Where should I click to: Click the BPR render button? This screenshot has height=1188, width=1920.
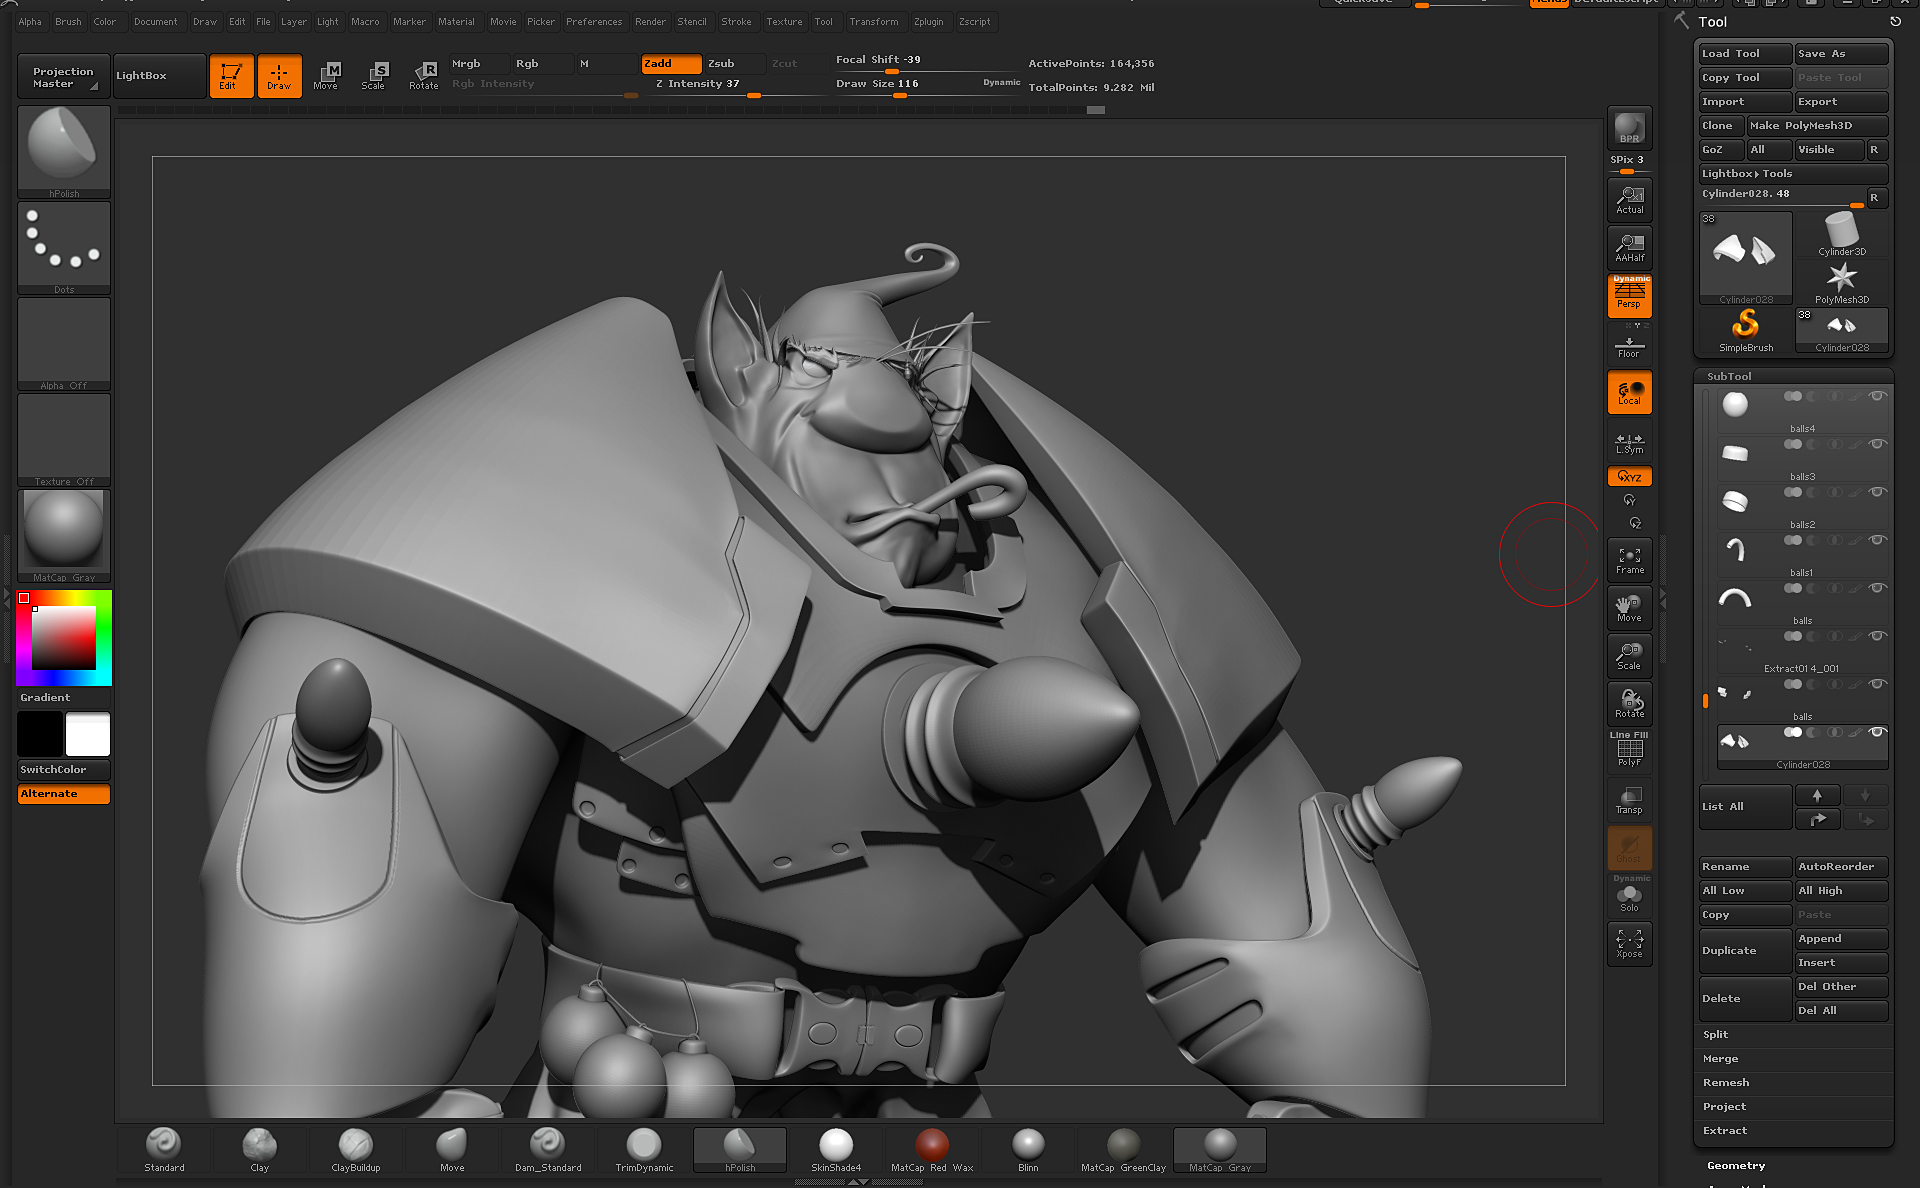(x=1629, y=128)
